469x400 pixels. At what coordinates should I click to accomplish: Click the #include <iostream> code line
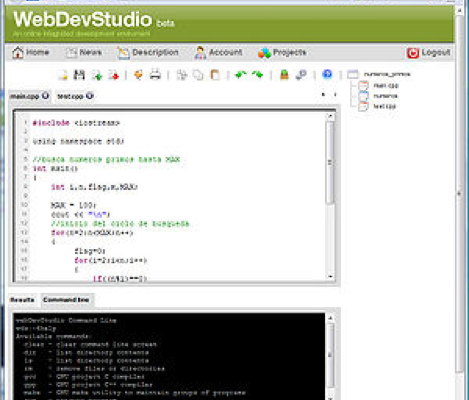76,123
